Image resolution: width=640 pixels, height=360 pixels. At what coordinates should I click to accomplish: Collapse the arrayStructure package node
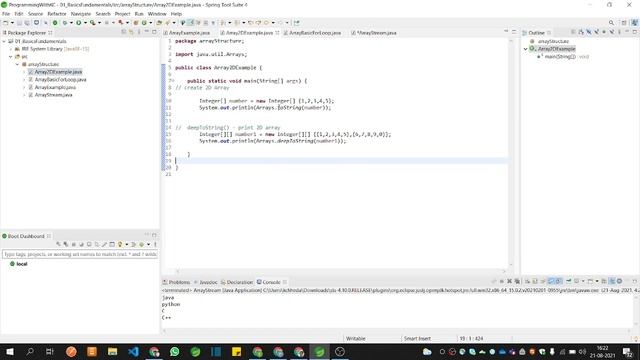pos(18,64)
